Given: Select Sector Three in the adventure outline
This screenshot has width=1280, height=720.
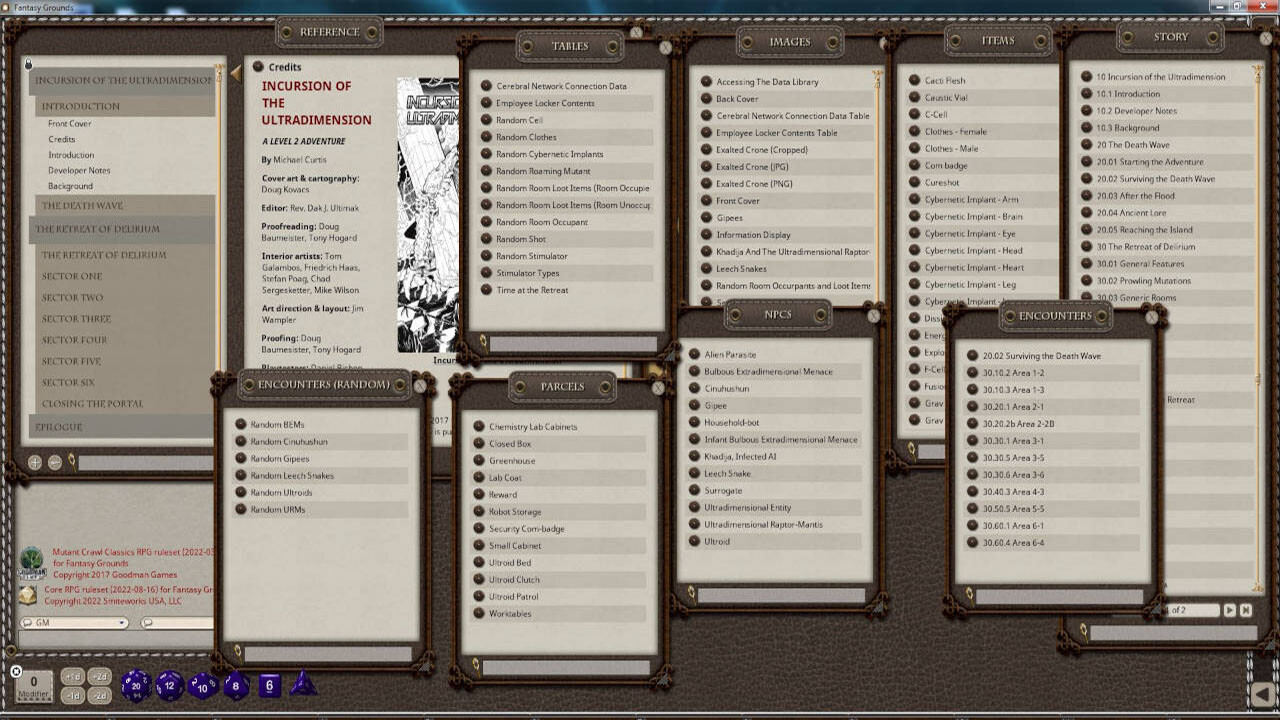Looking at the screenshot, I should (75, 318).
